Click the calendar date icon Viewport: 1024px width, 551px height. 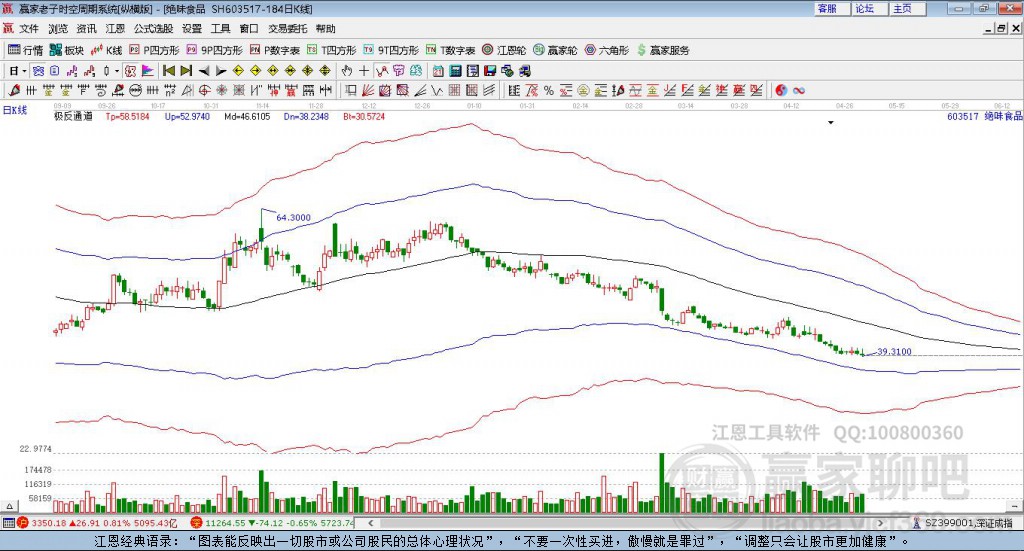(438, 71)
